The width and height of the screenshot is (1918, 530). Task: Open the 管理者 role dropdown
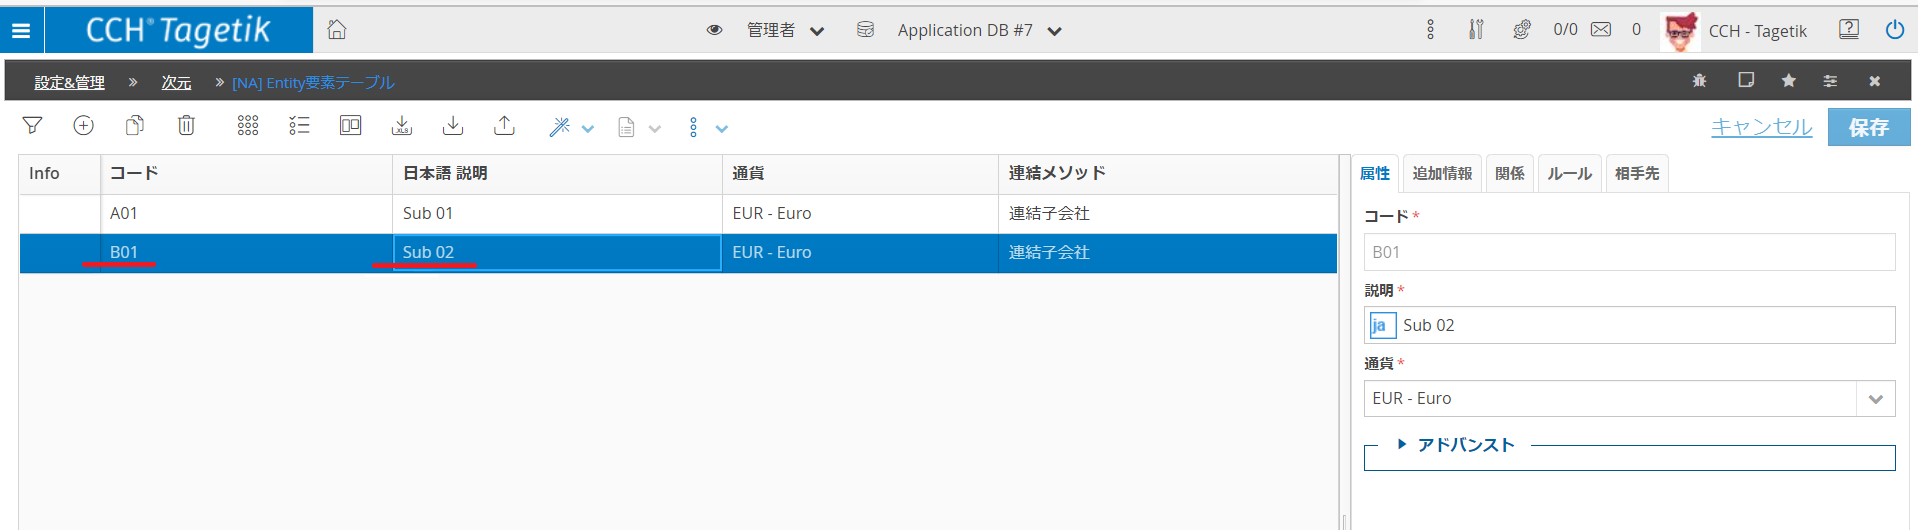[785, 31]
